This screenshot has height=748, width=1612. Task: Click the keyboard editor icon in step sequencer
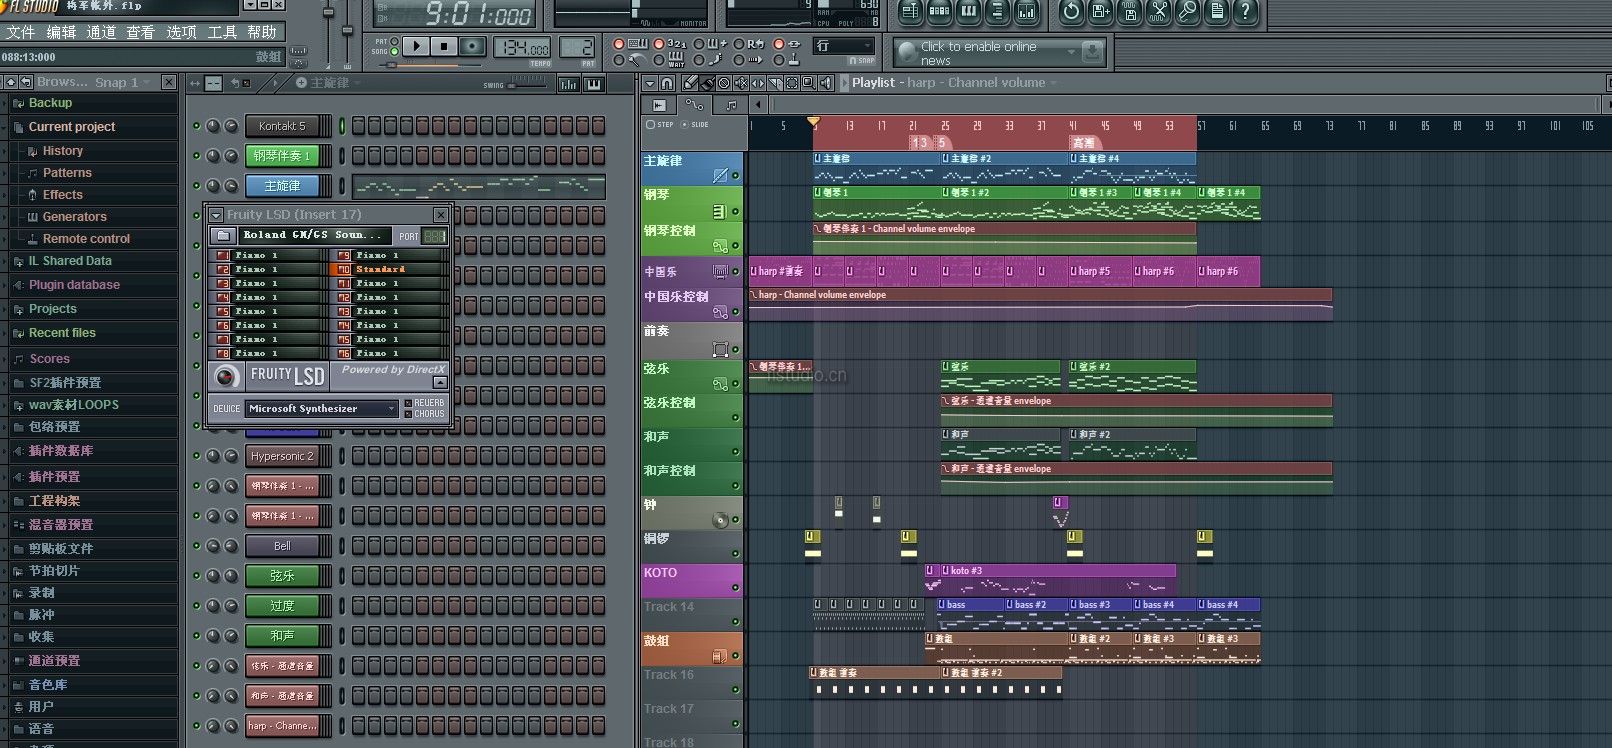pos(595,84)
